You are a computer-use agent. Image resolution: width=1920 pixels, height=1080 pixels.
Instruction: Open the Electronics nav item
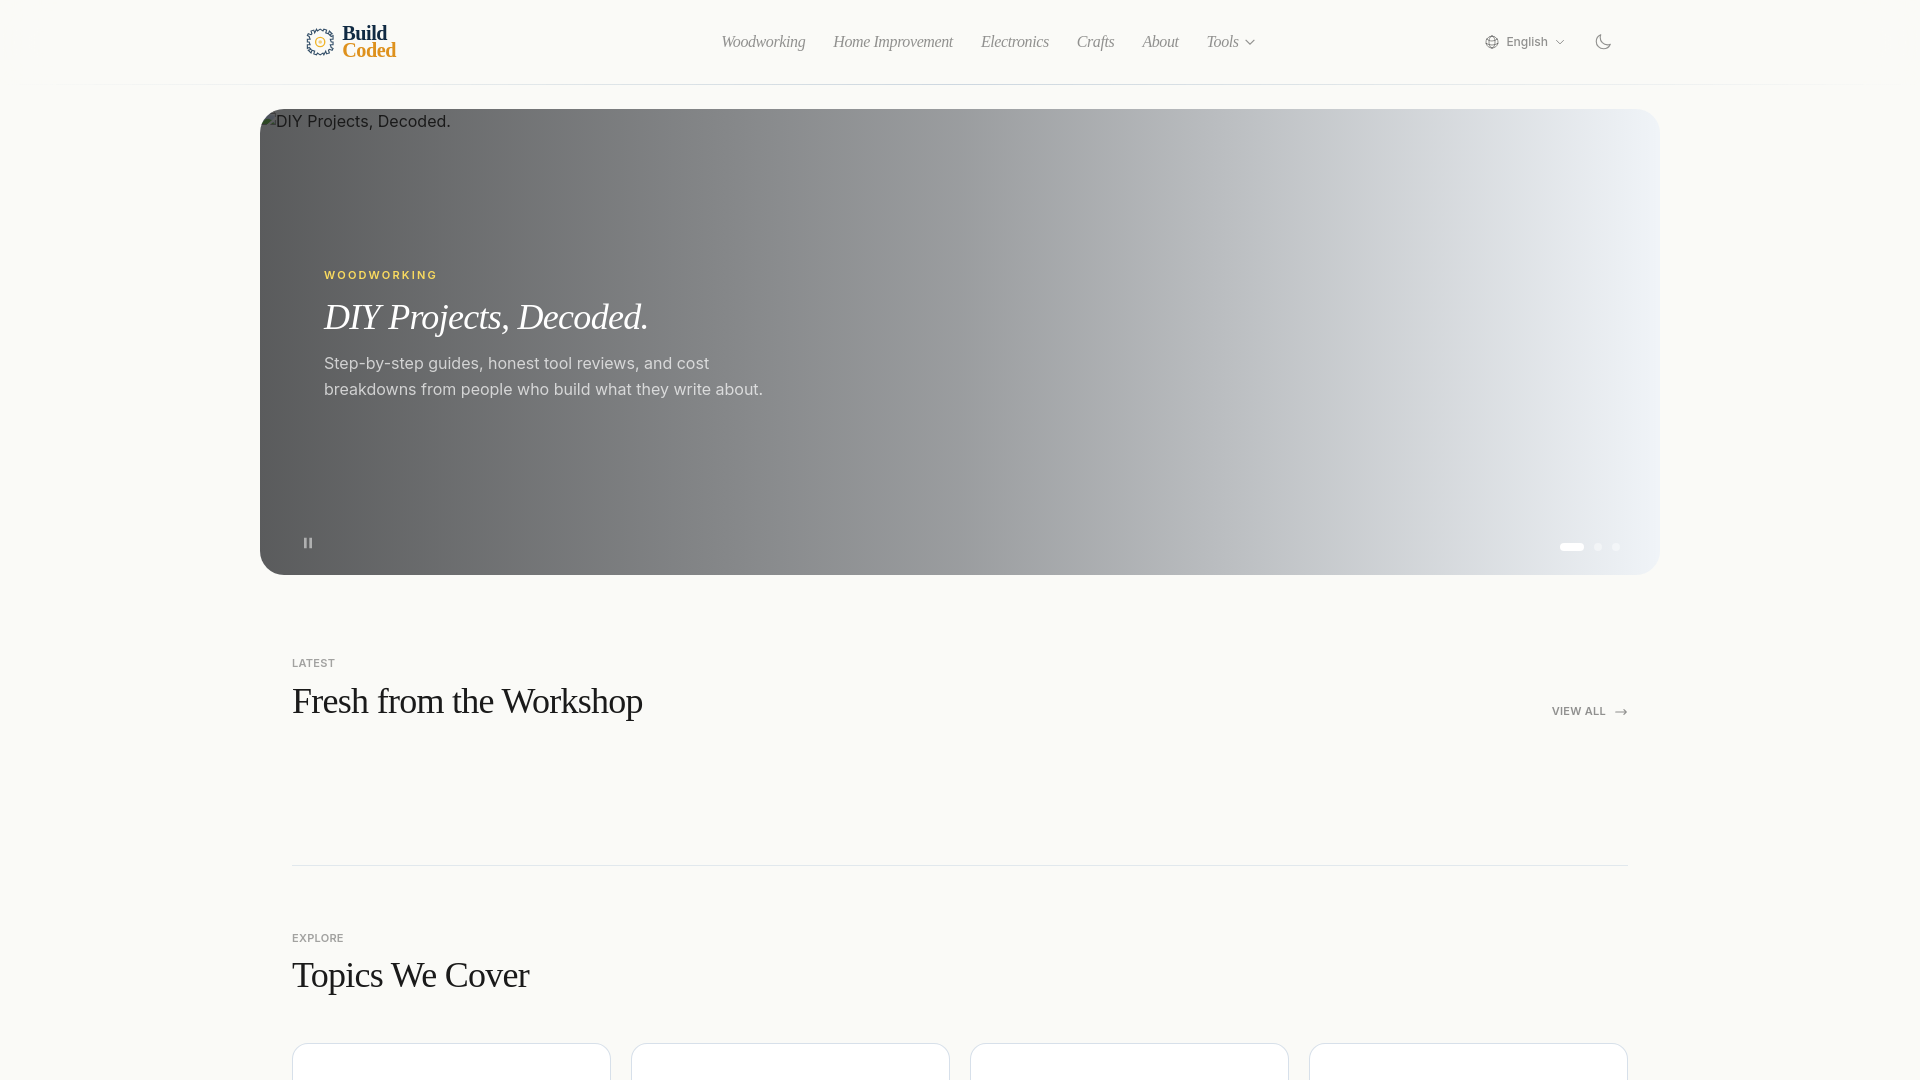pos(1015,42)
